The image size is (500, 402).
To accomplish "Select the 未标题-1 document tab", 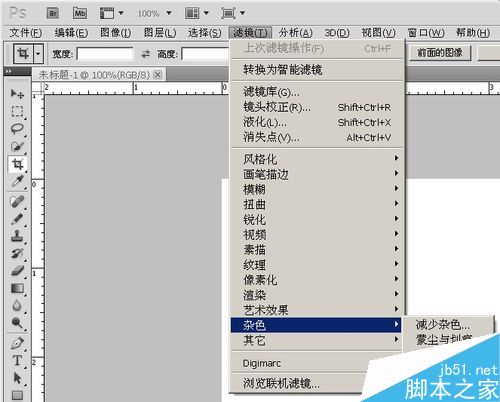I will [94, 75].
